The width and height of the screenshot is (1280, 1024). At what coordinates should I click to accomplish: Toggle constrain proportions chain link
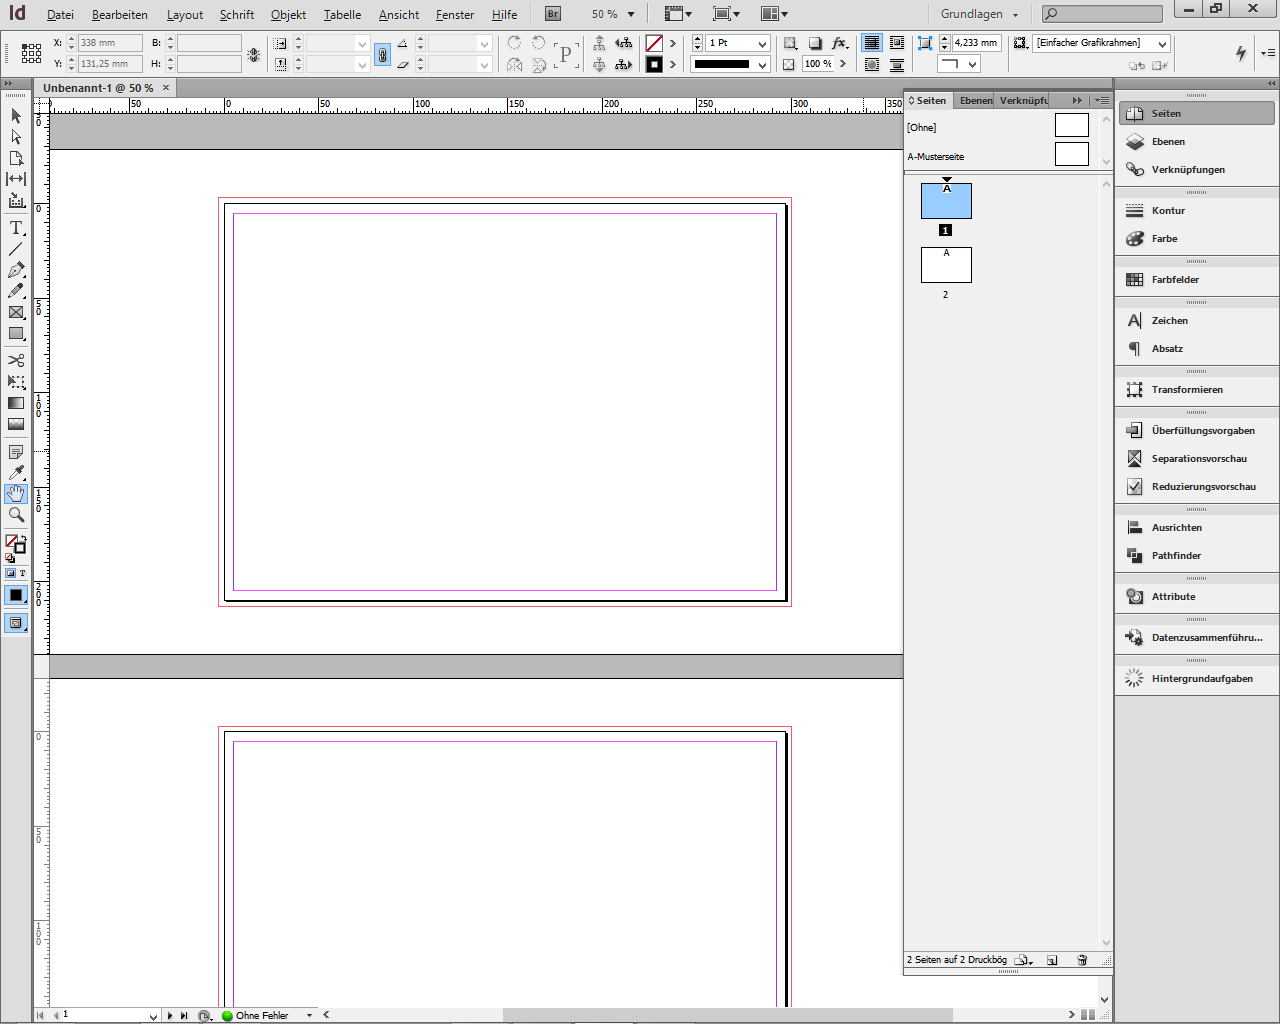382,55
